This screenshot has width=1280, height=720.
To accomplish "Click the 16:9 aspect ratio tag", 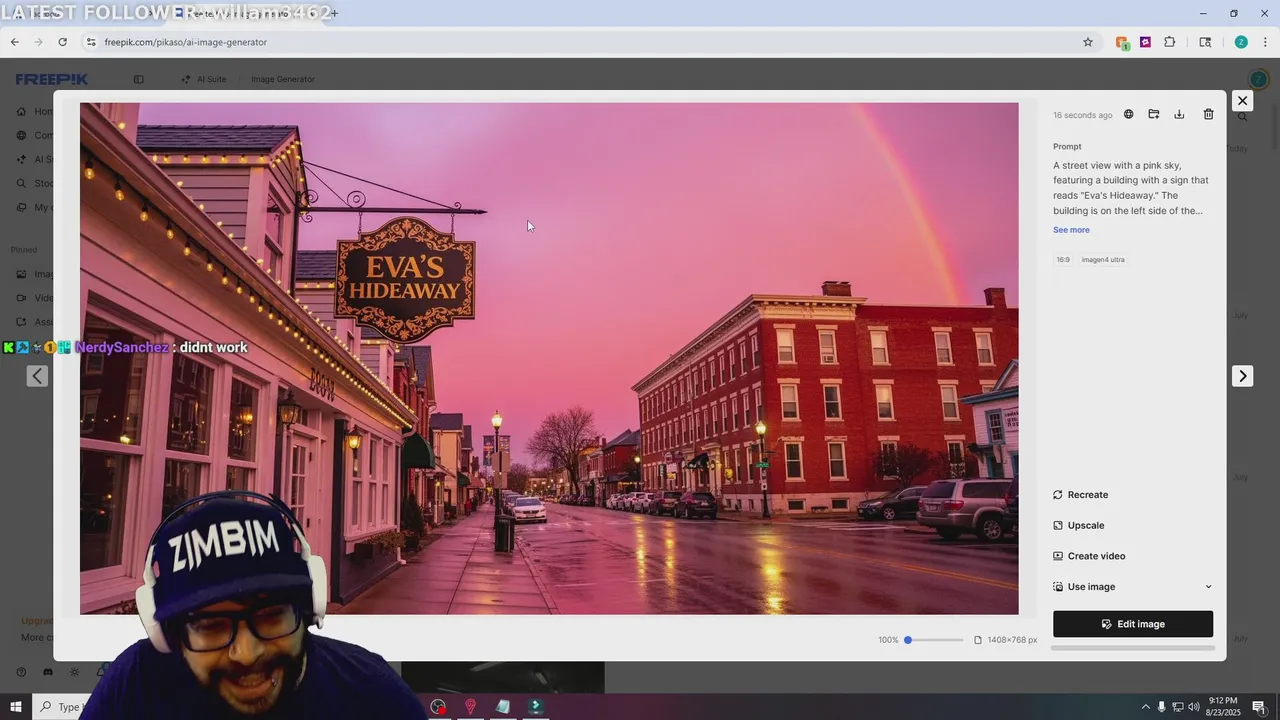I will 1063,260.
